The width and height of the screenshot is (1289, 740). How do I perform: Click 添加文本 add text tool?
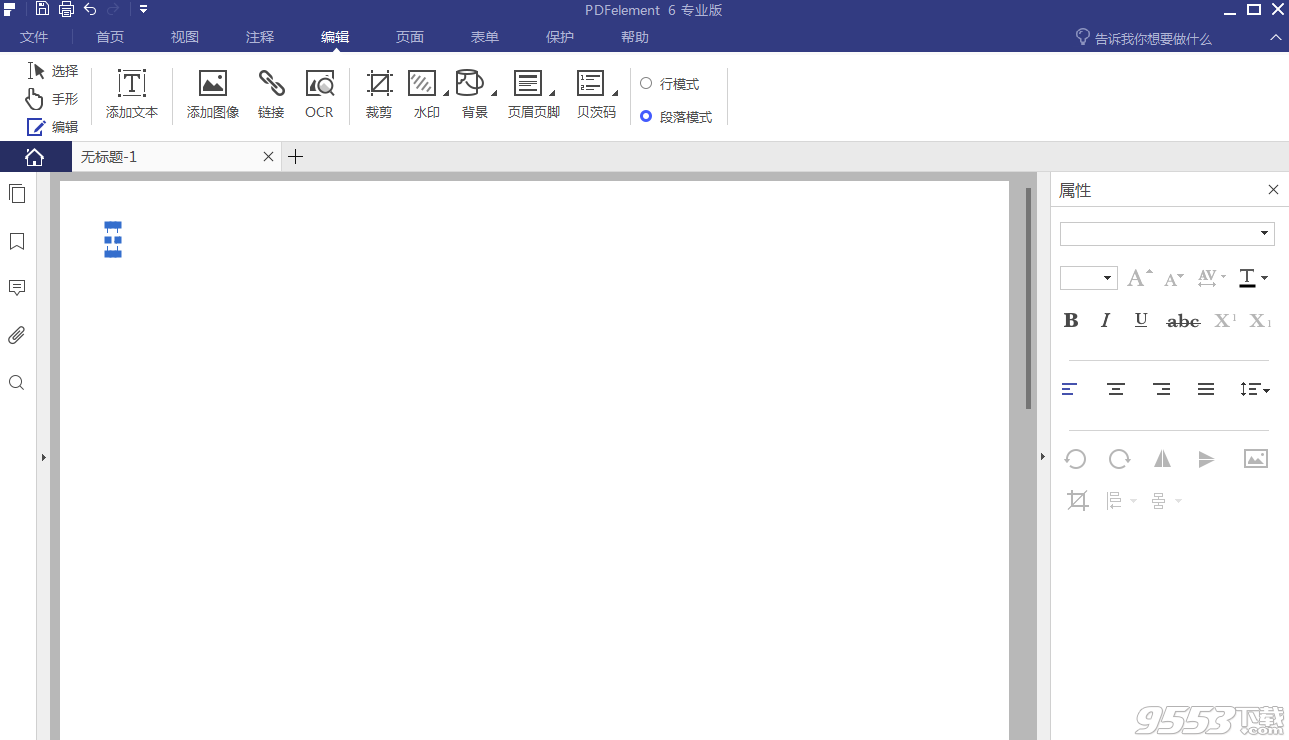(132, 95)
